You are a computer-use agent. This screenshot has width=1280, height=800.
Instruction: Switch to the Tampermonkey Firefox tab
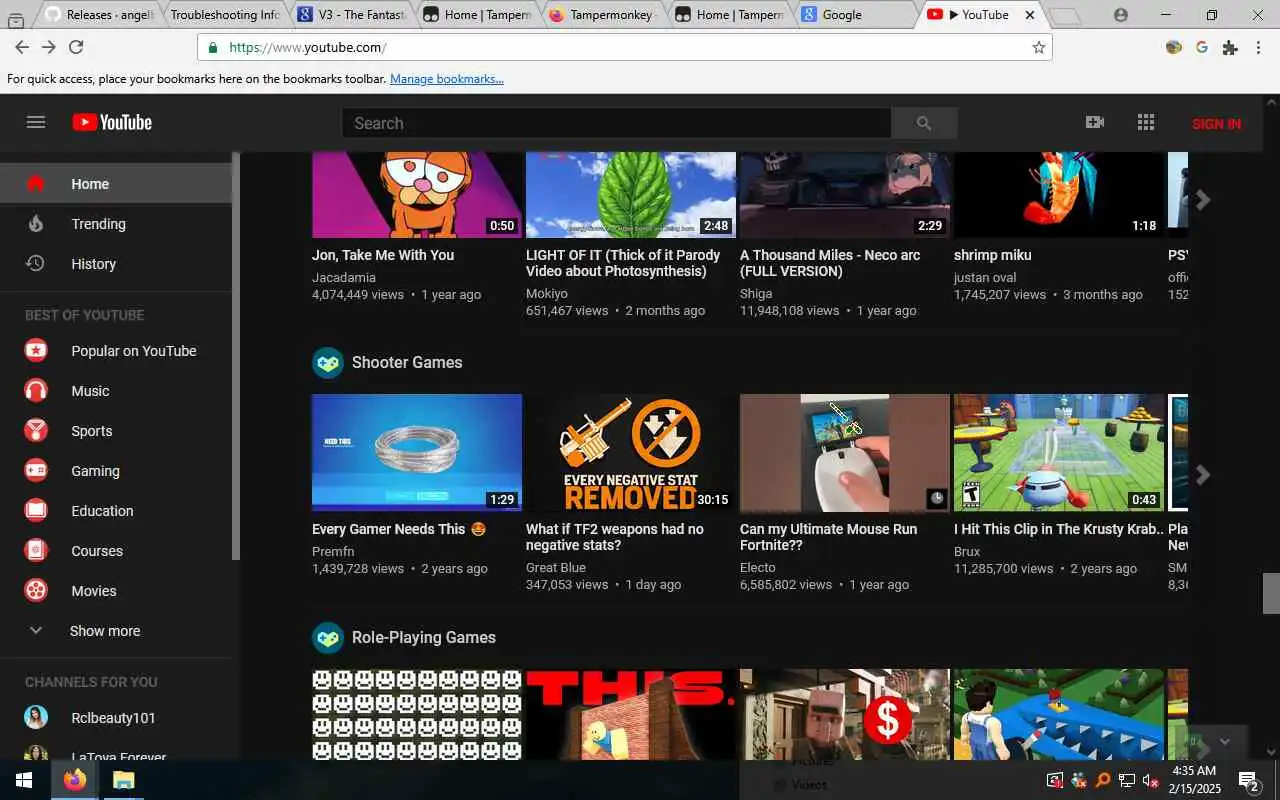(603, 15)
